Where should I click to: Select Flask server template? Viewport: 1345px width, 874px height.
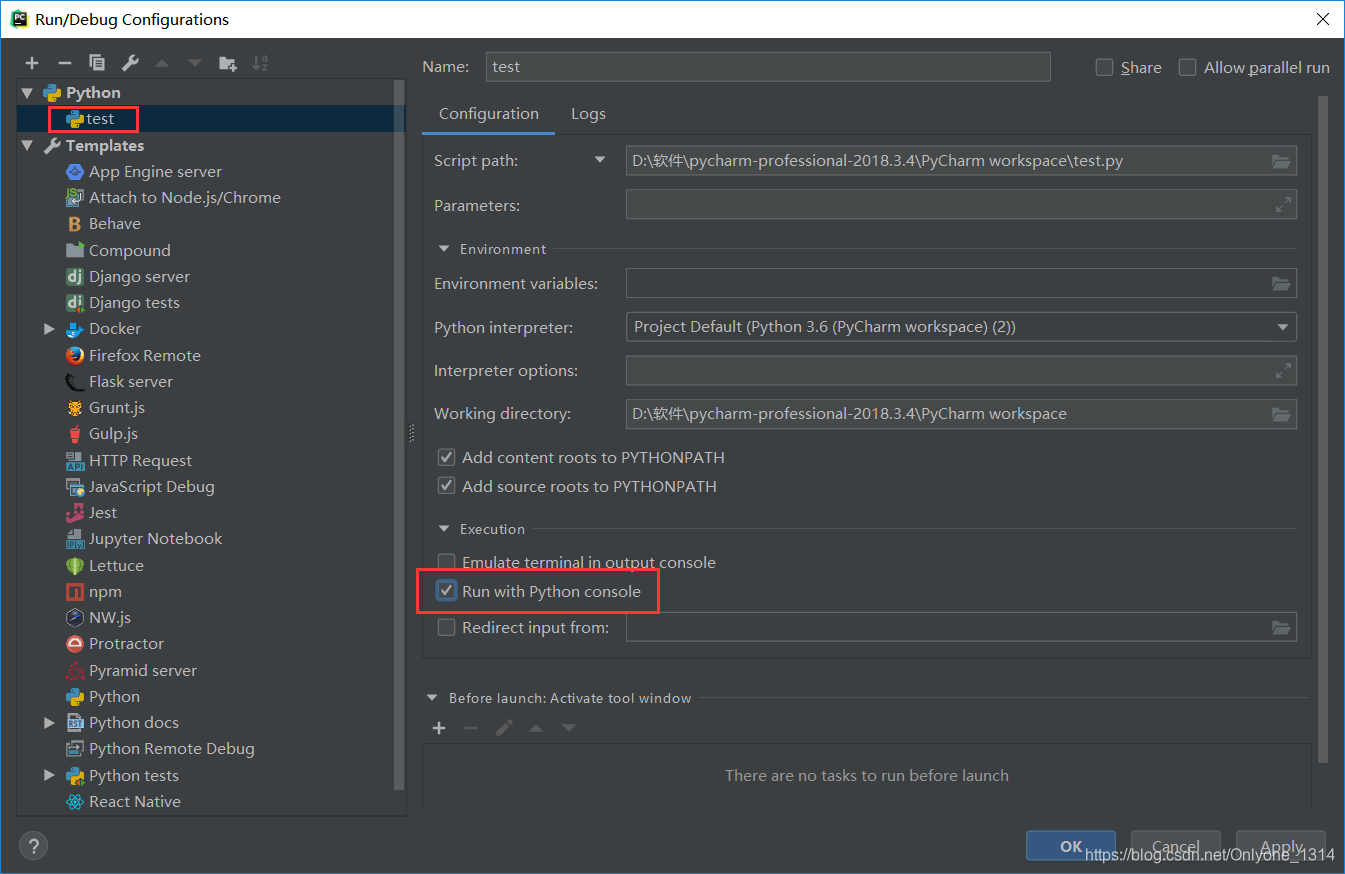coord(119,382)
